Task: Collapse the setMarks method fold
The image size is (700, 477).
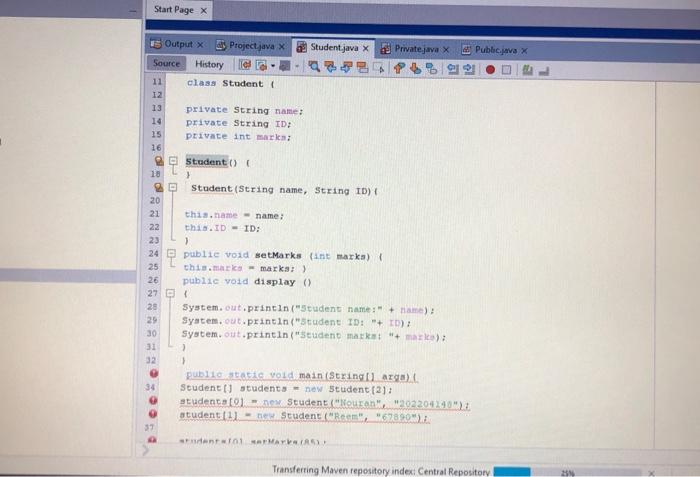Action: (x=171, y=254)
